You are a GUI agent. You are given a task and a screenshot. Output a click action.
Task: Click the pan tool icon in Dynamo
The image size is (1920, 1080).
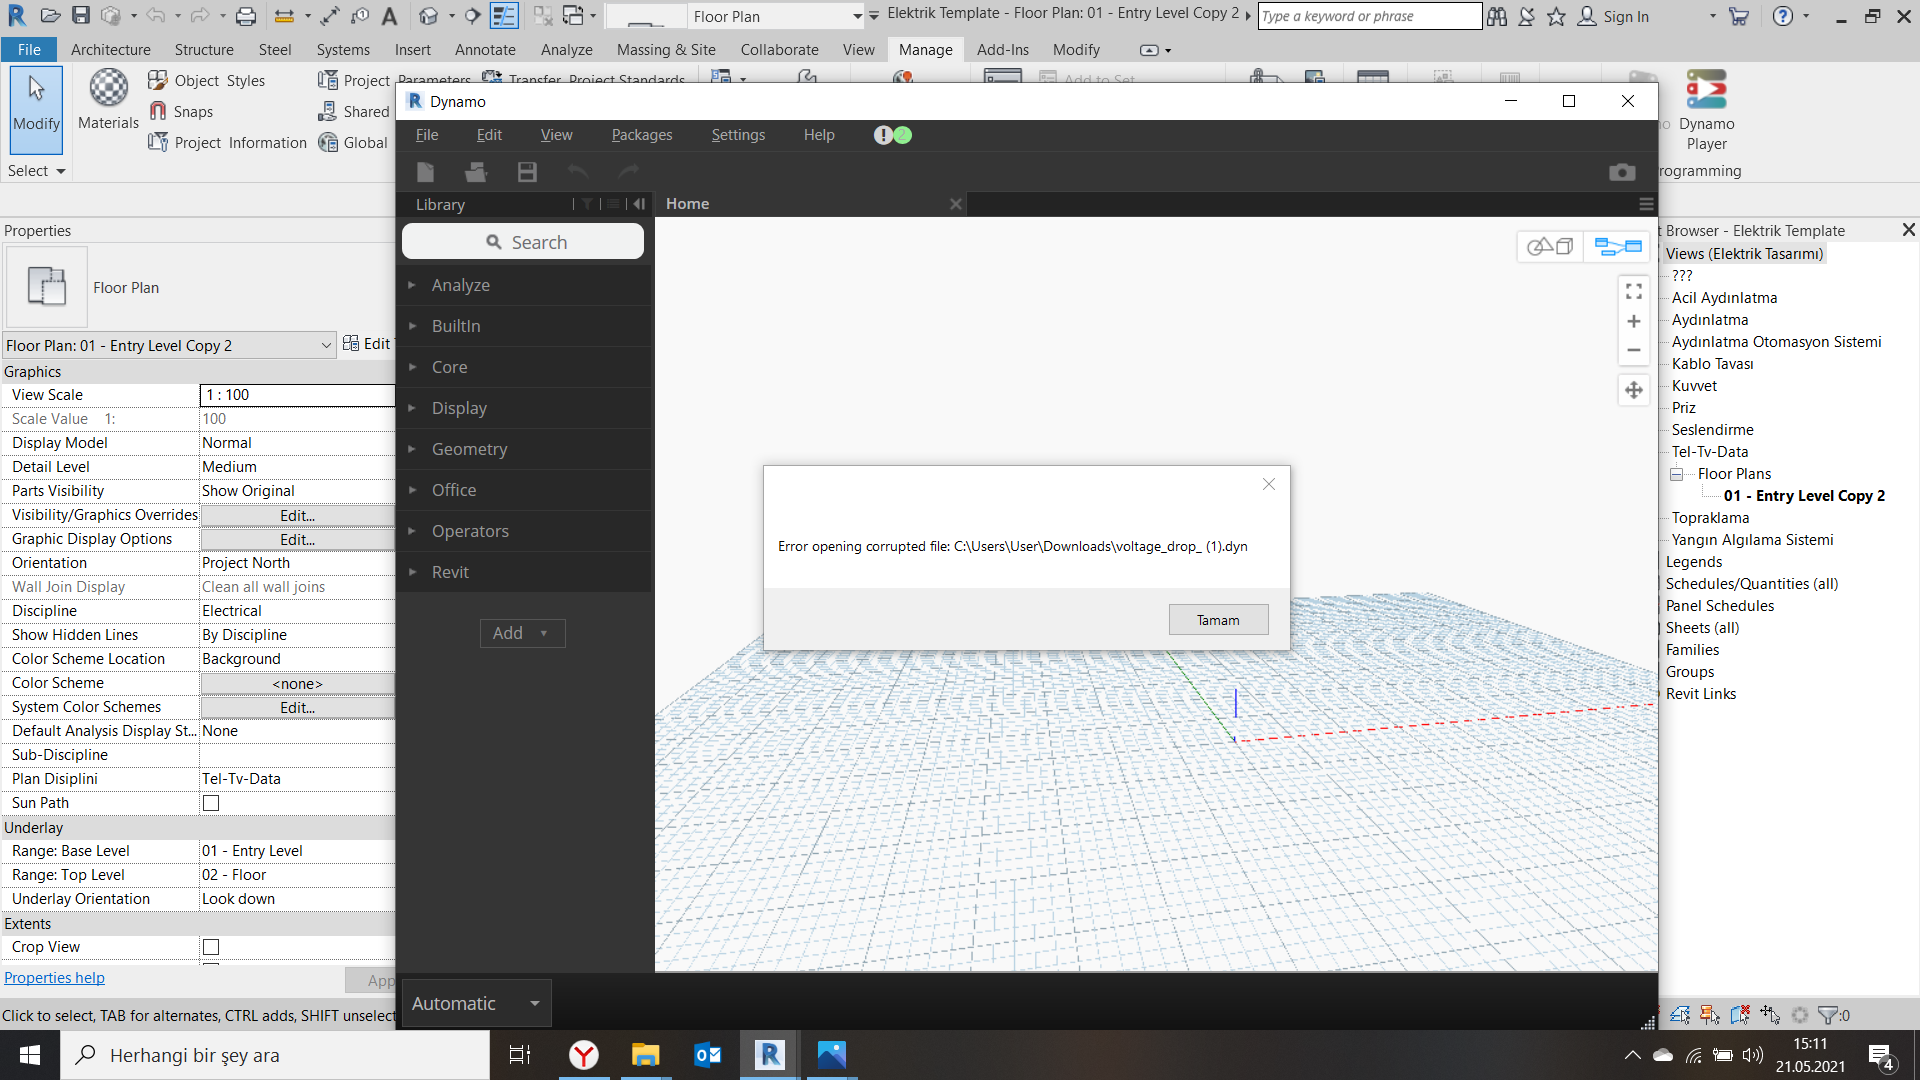(1633, 390)
